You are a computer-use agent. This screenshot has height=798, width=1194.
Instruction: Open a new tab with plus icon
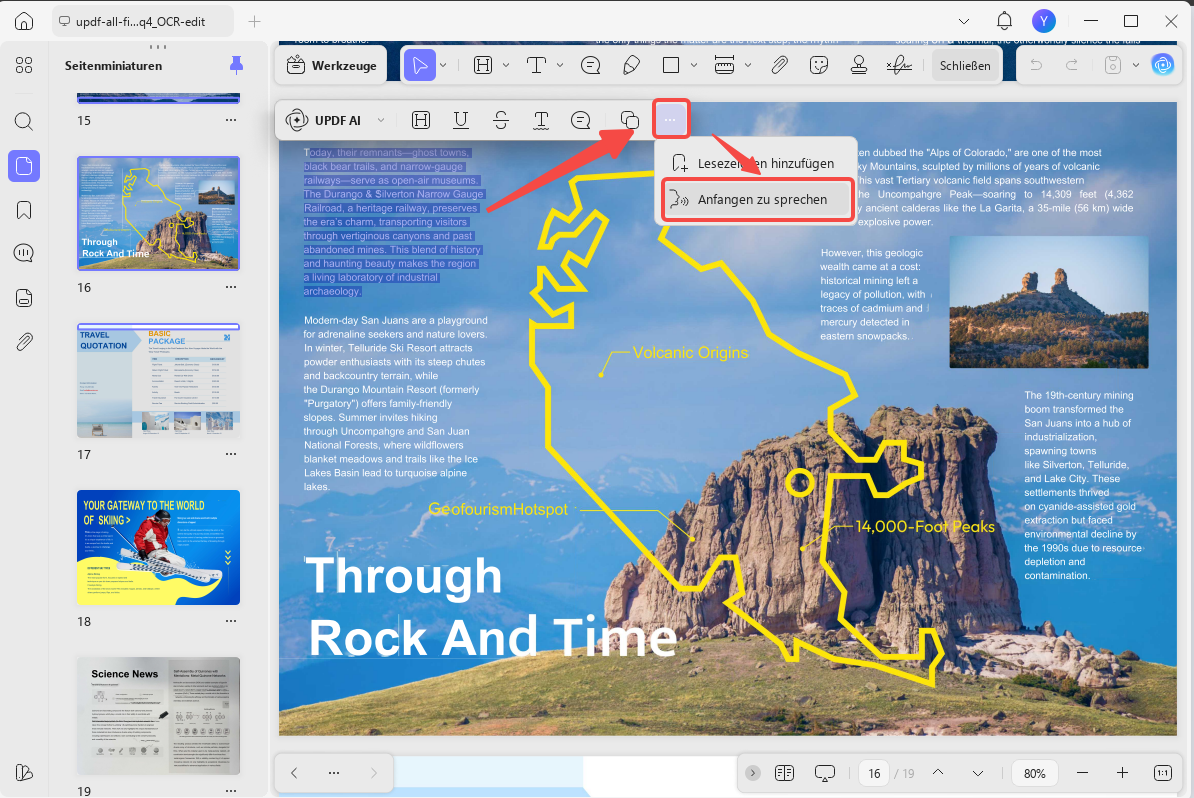click(x=254, y=21)
